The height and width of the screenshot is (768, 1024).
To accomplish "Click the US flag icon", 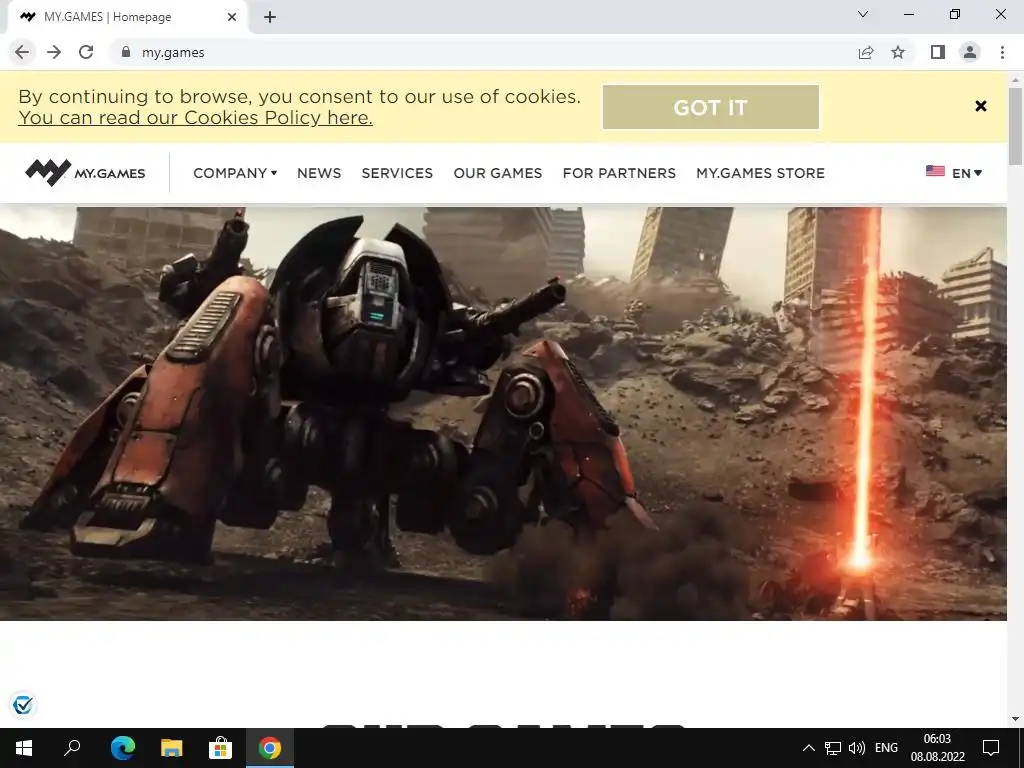I will (x=935, y=171).
